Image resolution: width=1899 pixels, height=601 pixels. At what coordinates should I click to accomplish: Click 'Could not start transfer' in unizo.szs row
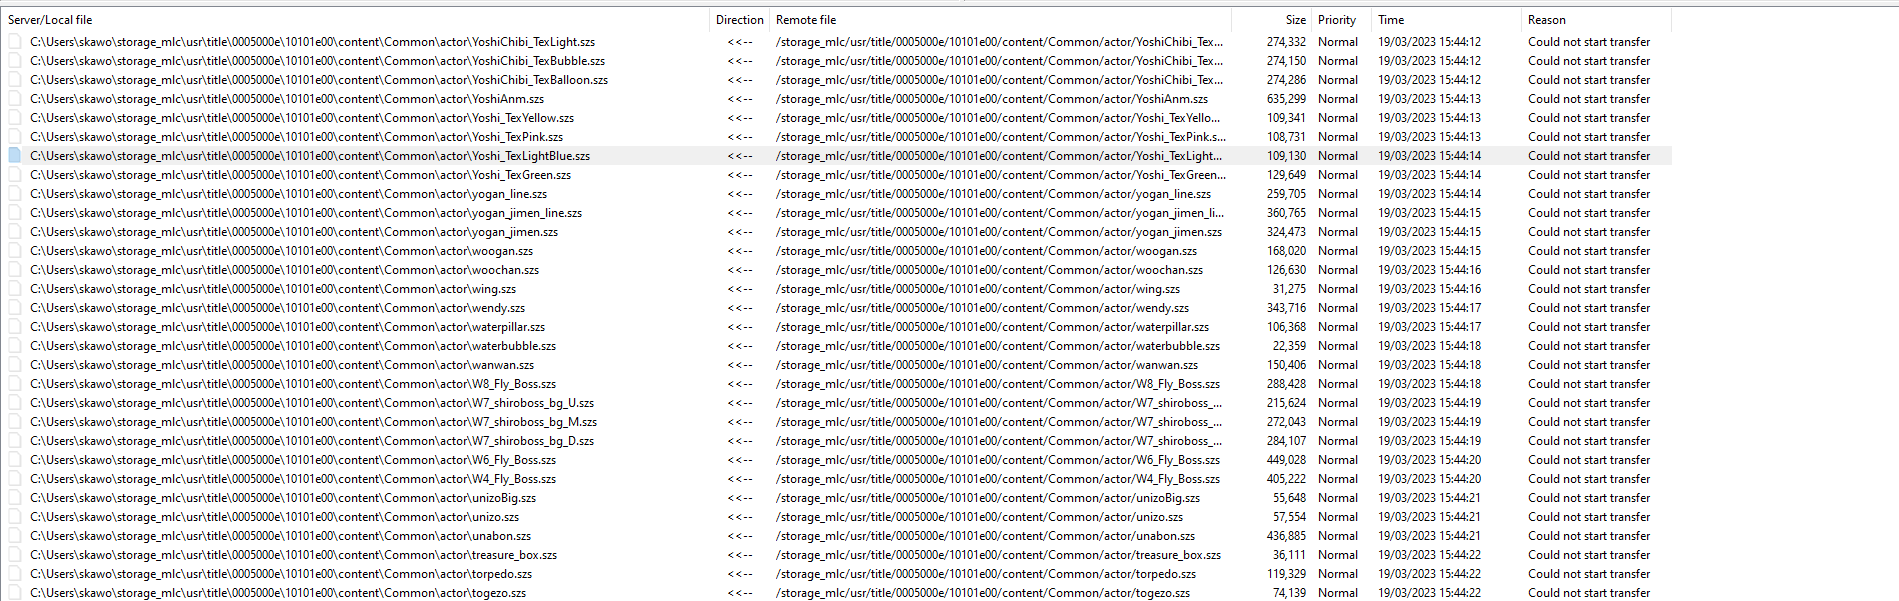click(1589, 517)
